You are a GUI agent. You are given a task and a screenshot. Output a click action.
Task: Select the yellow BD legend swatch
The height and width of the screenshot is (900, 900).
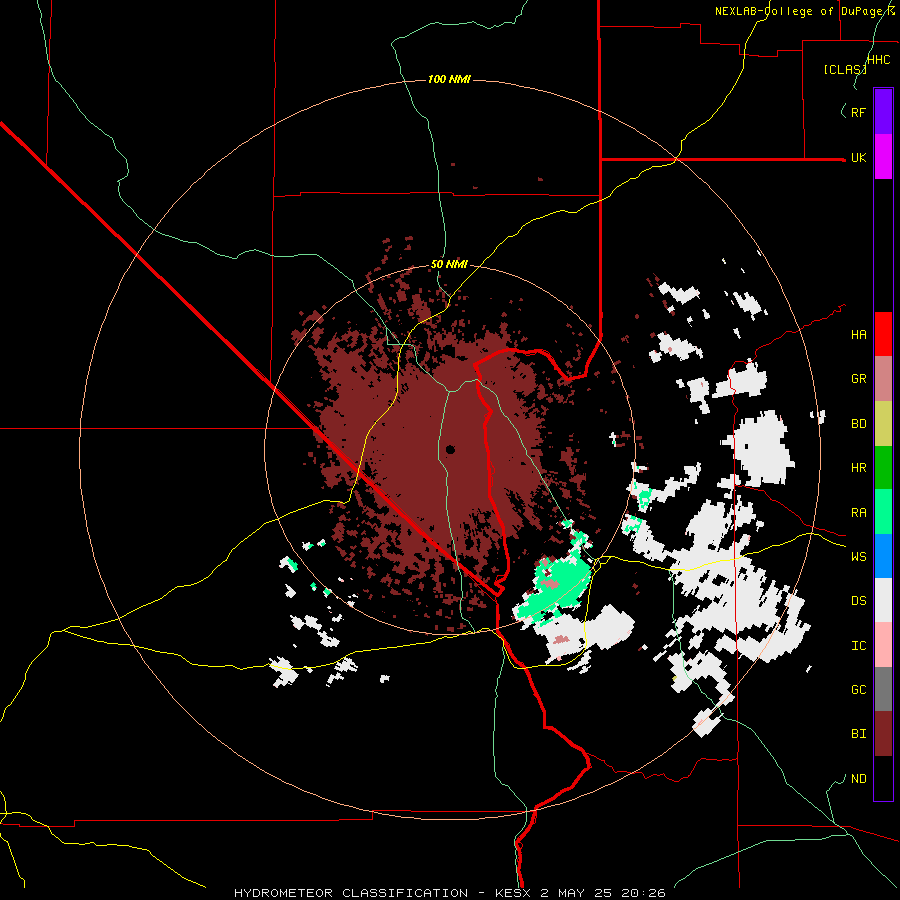883,424
